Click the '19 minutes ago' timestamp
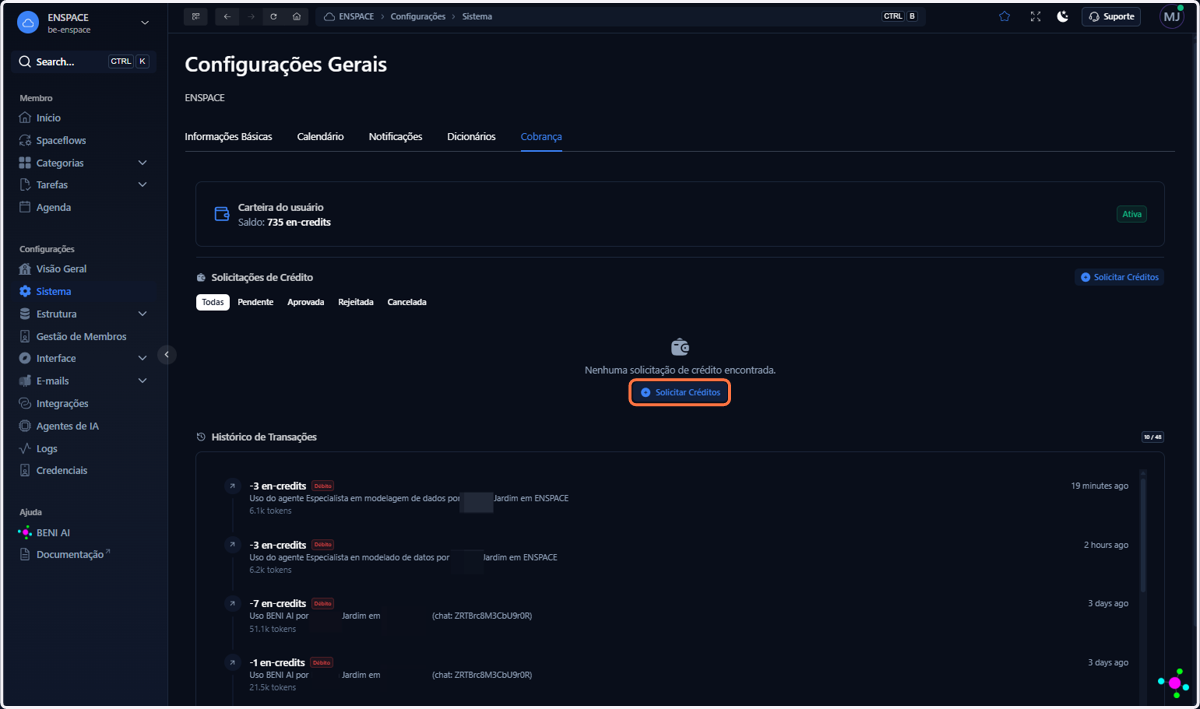The height and width of the screenshot is (709, 1200). (1099, 486)
